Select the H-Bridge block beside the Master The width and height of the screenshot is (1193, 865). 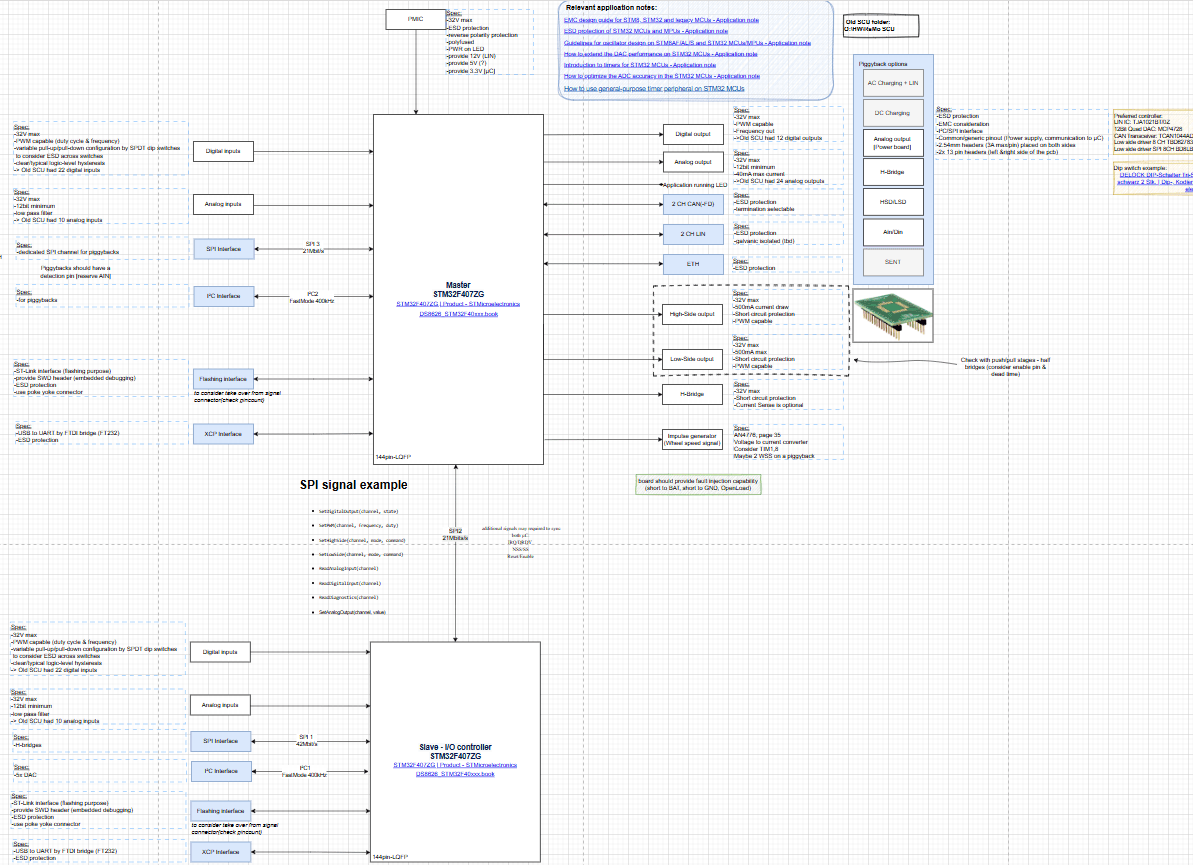click(692, 394)
